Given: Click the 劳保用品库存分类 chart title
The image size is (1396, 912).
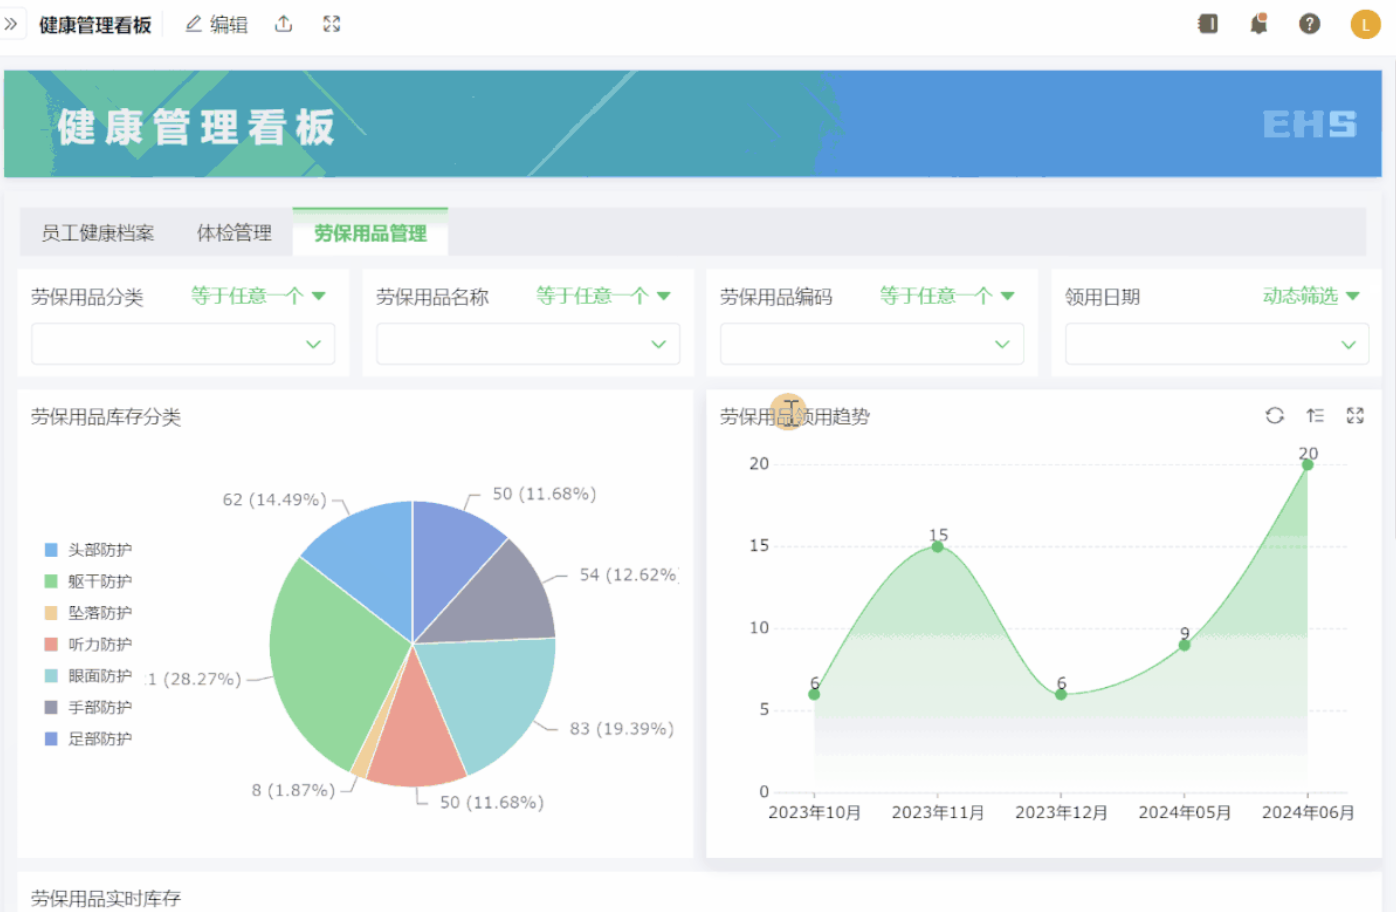Looking at the screenshot, I should [x=106, y=417].
